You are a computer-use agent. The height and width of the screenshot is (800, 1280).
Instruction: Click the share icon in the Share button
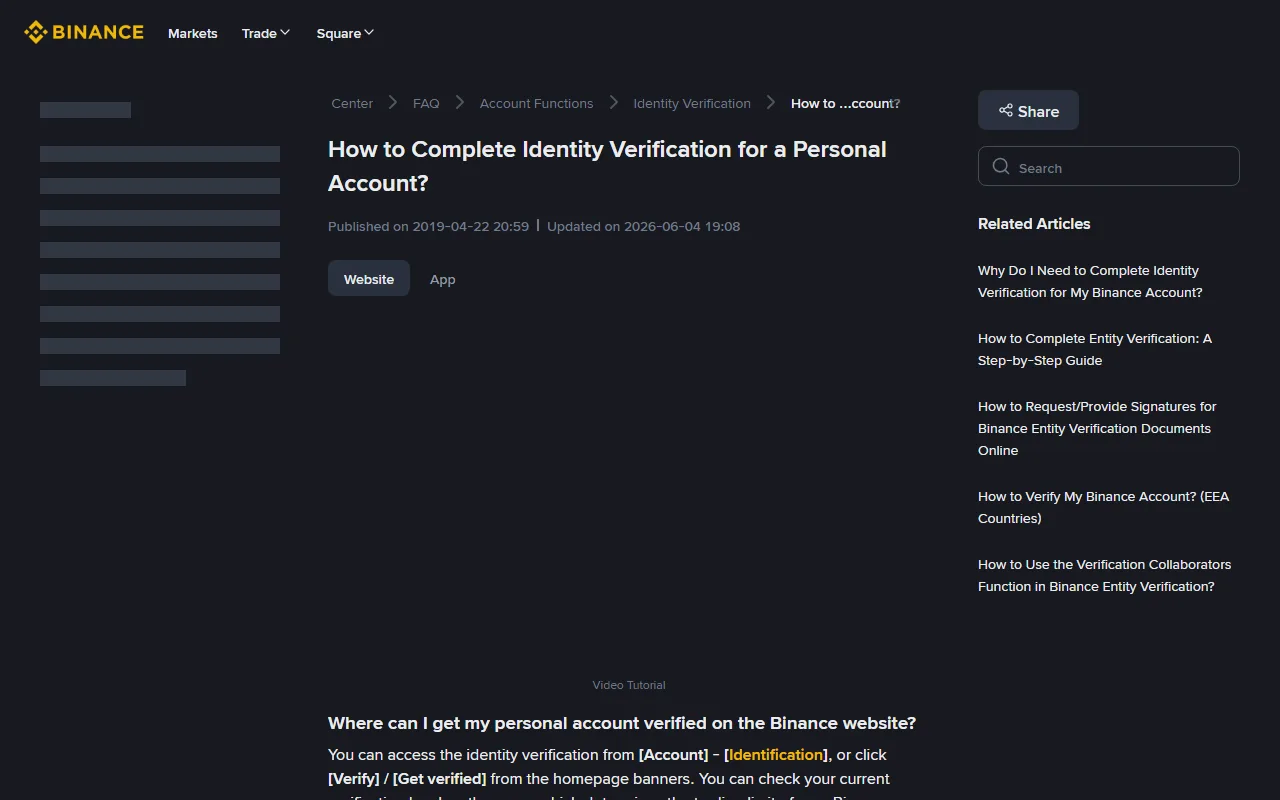coord(1006,110)
